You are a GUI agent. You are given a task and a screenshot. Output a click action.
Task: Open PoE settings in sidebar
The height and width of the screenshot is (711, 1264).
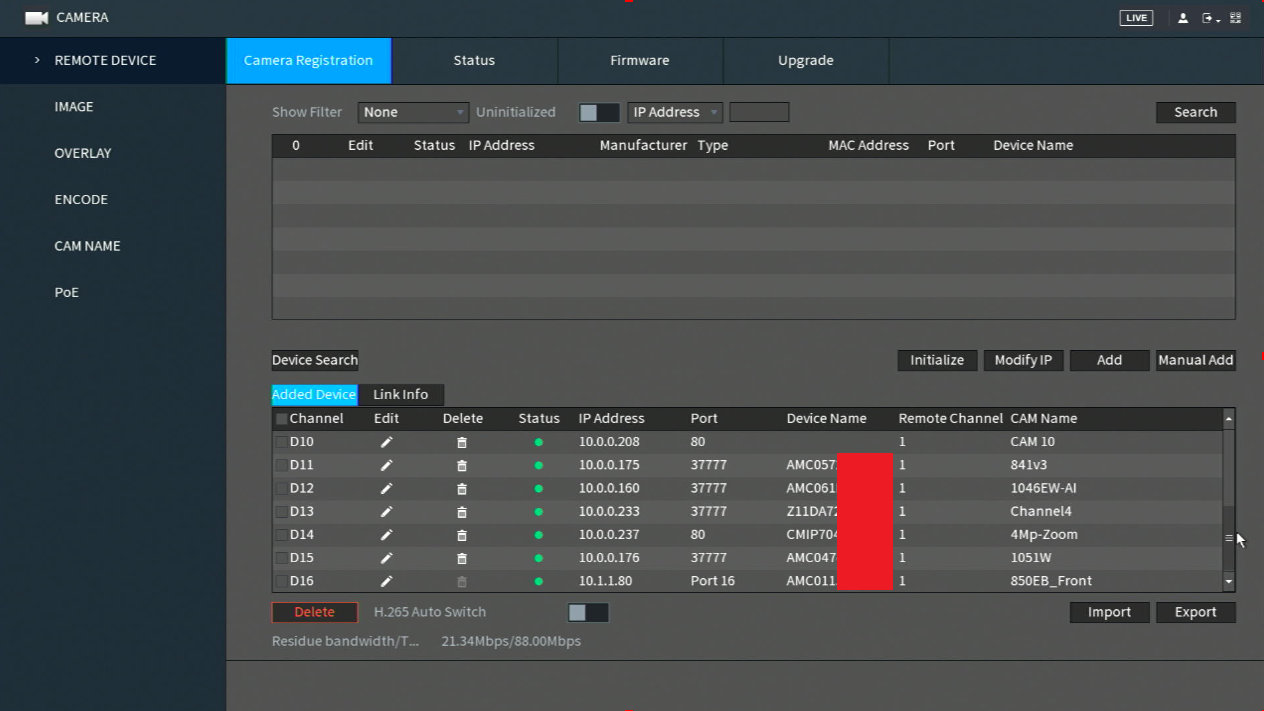point(66,293)
